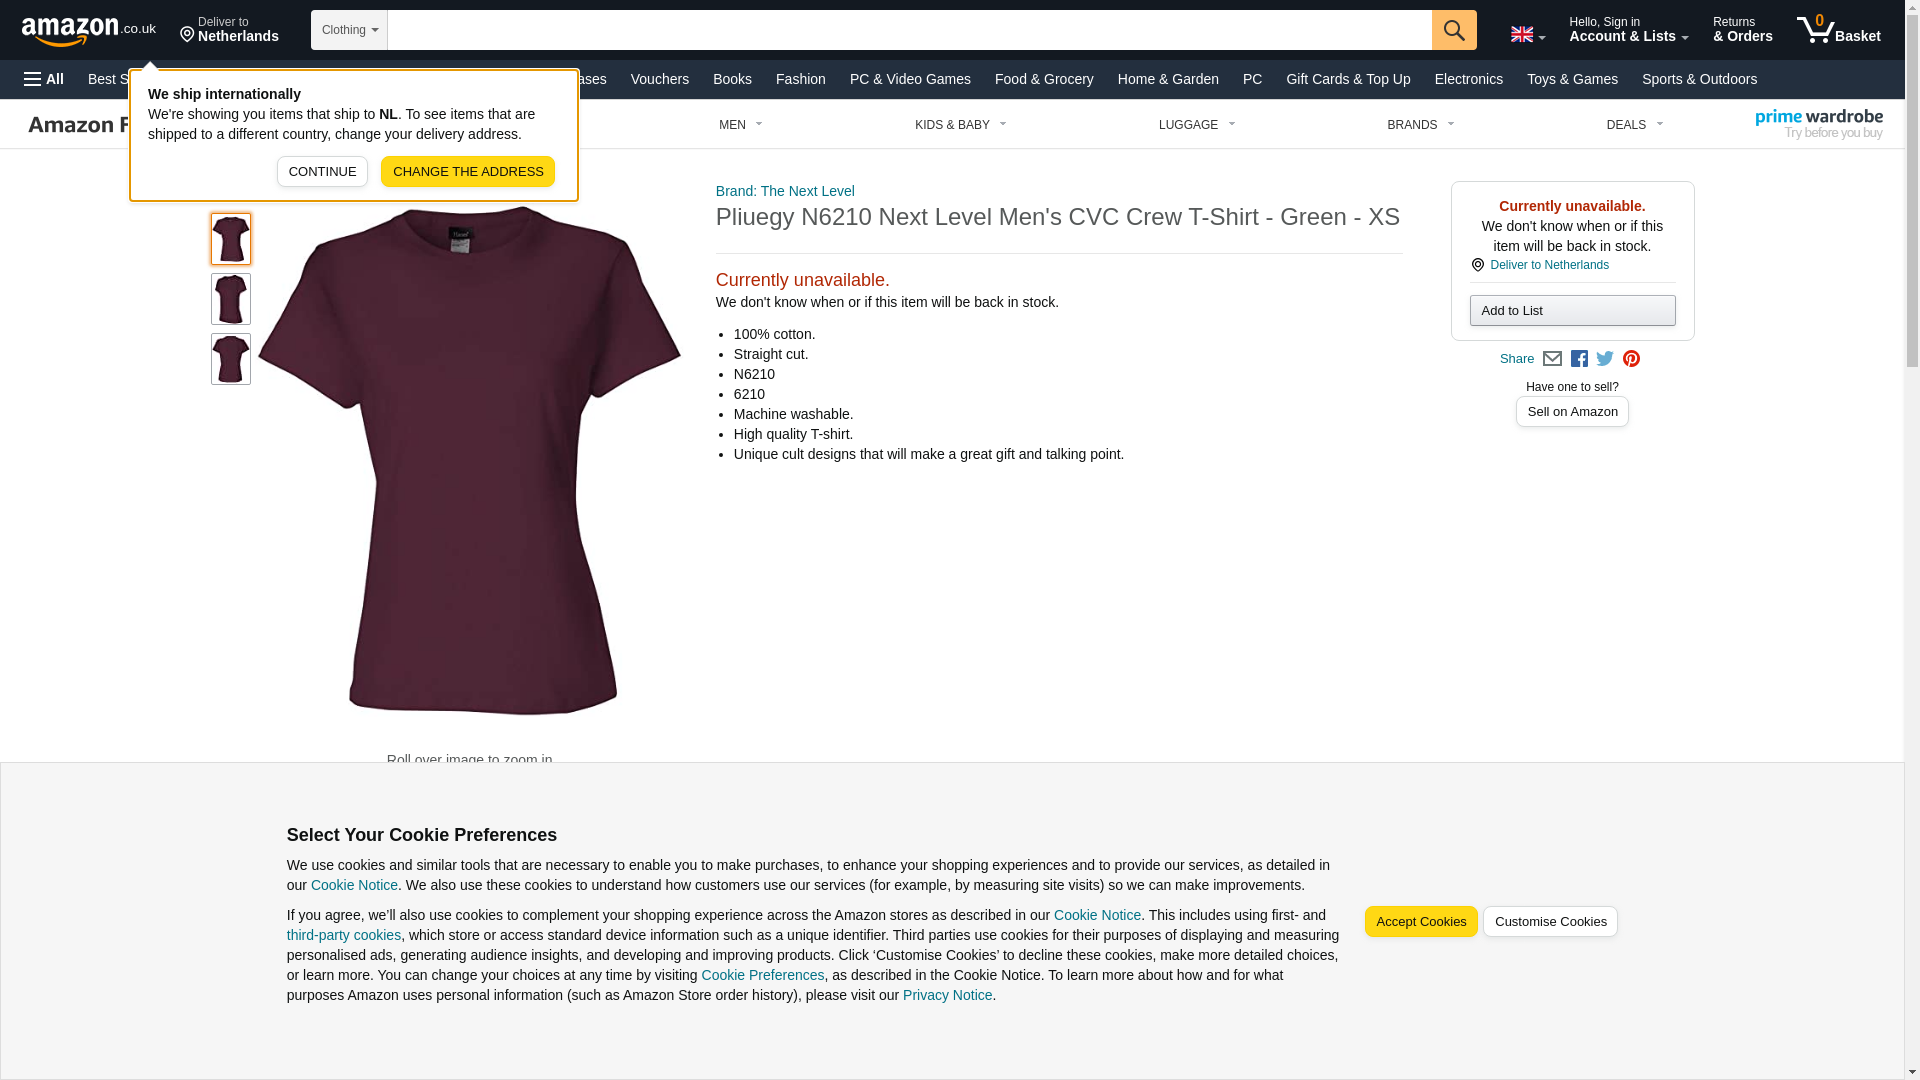Open the Electronics navigation item
The width and height of the screenshot is (1920, 1080).
click(1468, 79)
